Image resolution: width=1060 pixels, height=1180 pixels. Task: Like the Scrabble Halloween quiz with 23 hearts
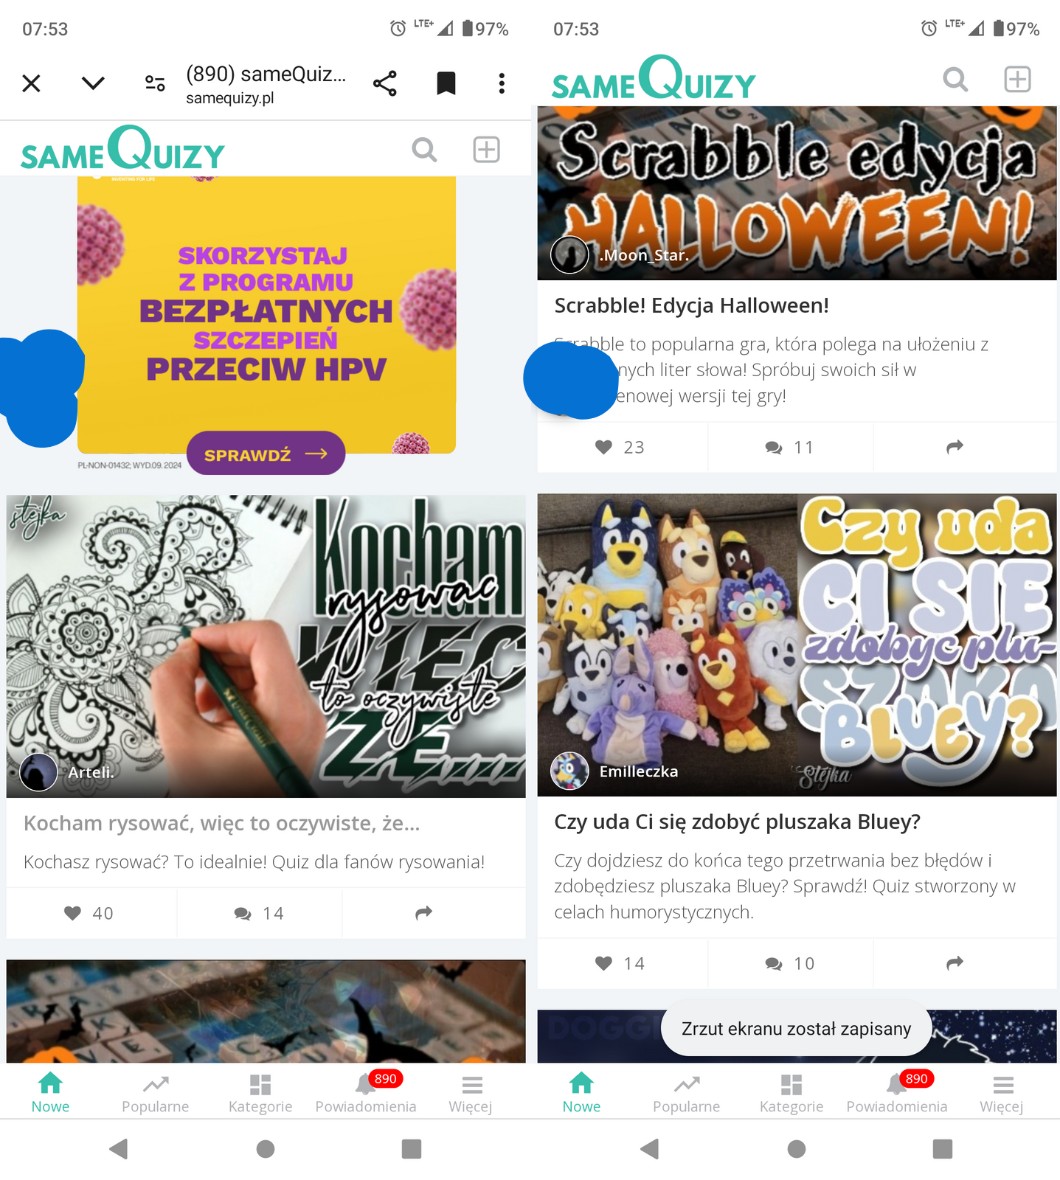click(603, 447)
